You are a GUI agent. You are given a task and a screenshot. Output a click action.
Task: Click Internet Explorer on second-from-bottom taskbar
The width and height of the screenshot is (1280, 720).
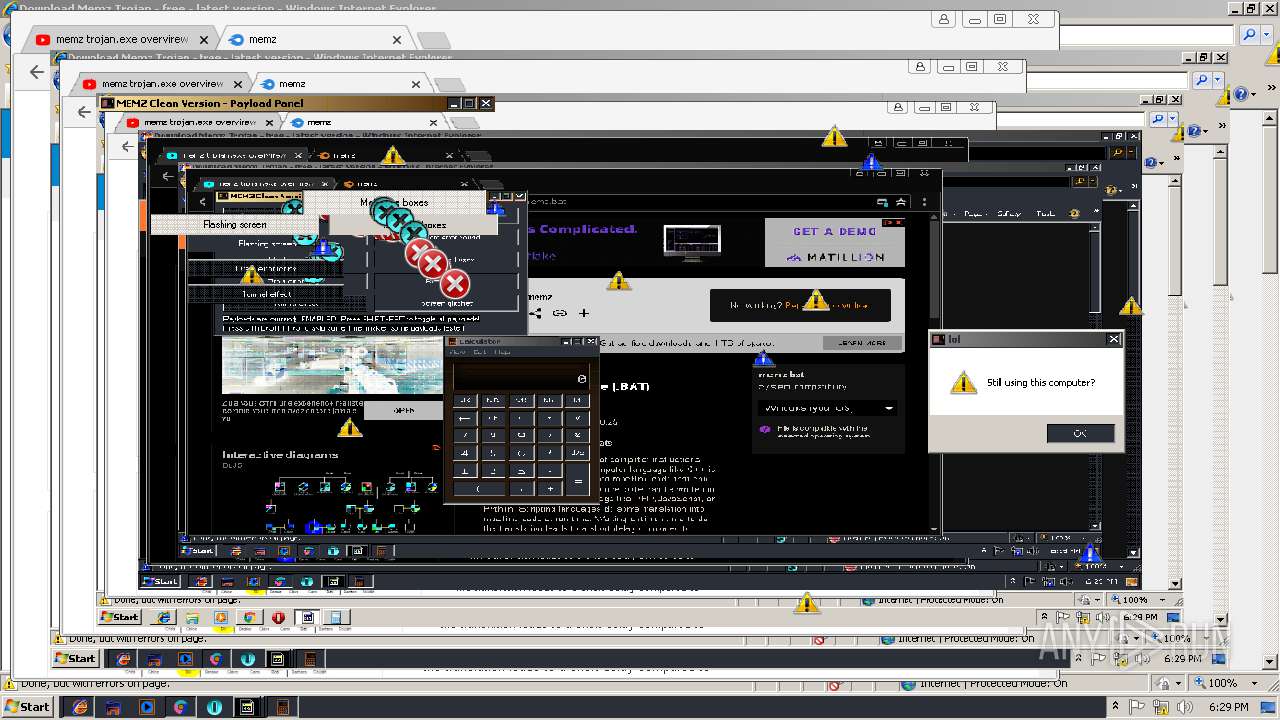coord(122,659)
